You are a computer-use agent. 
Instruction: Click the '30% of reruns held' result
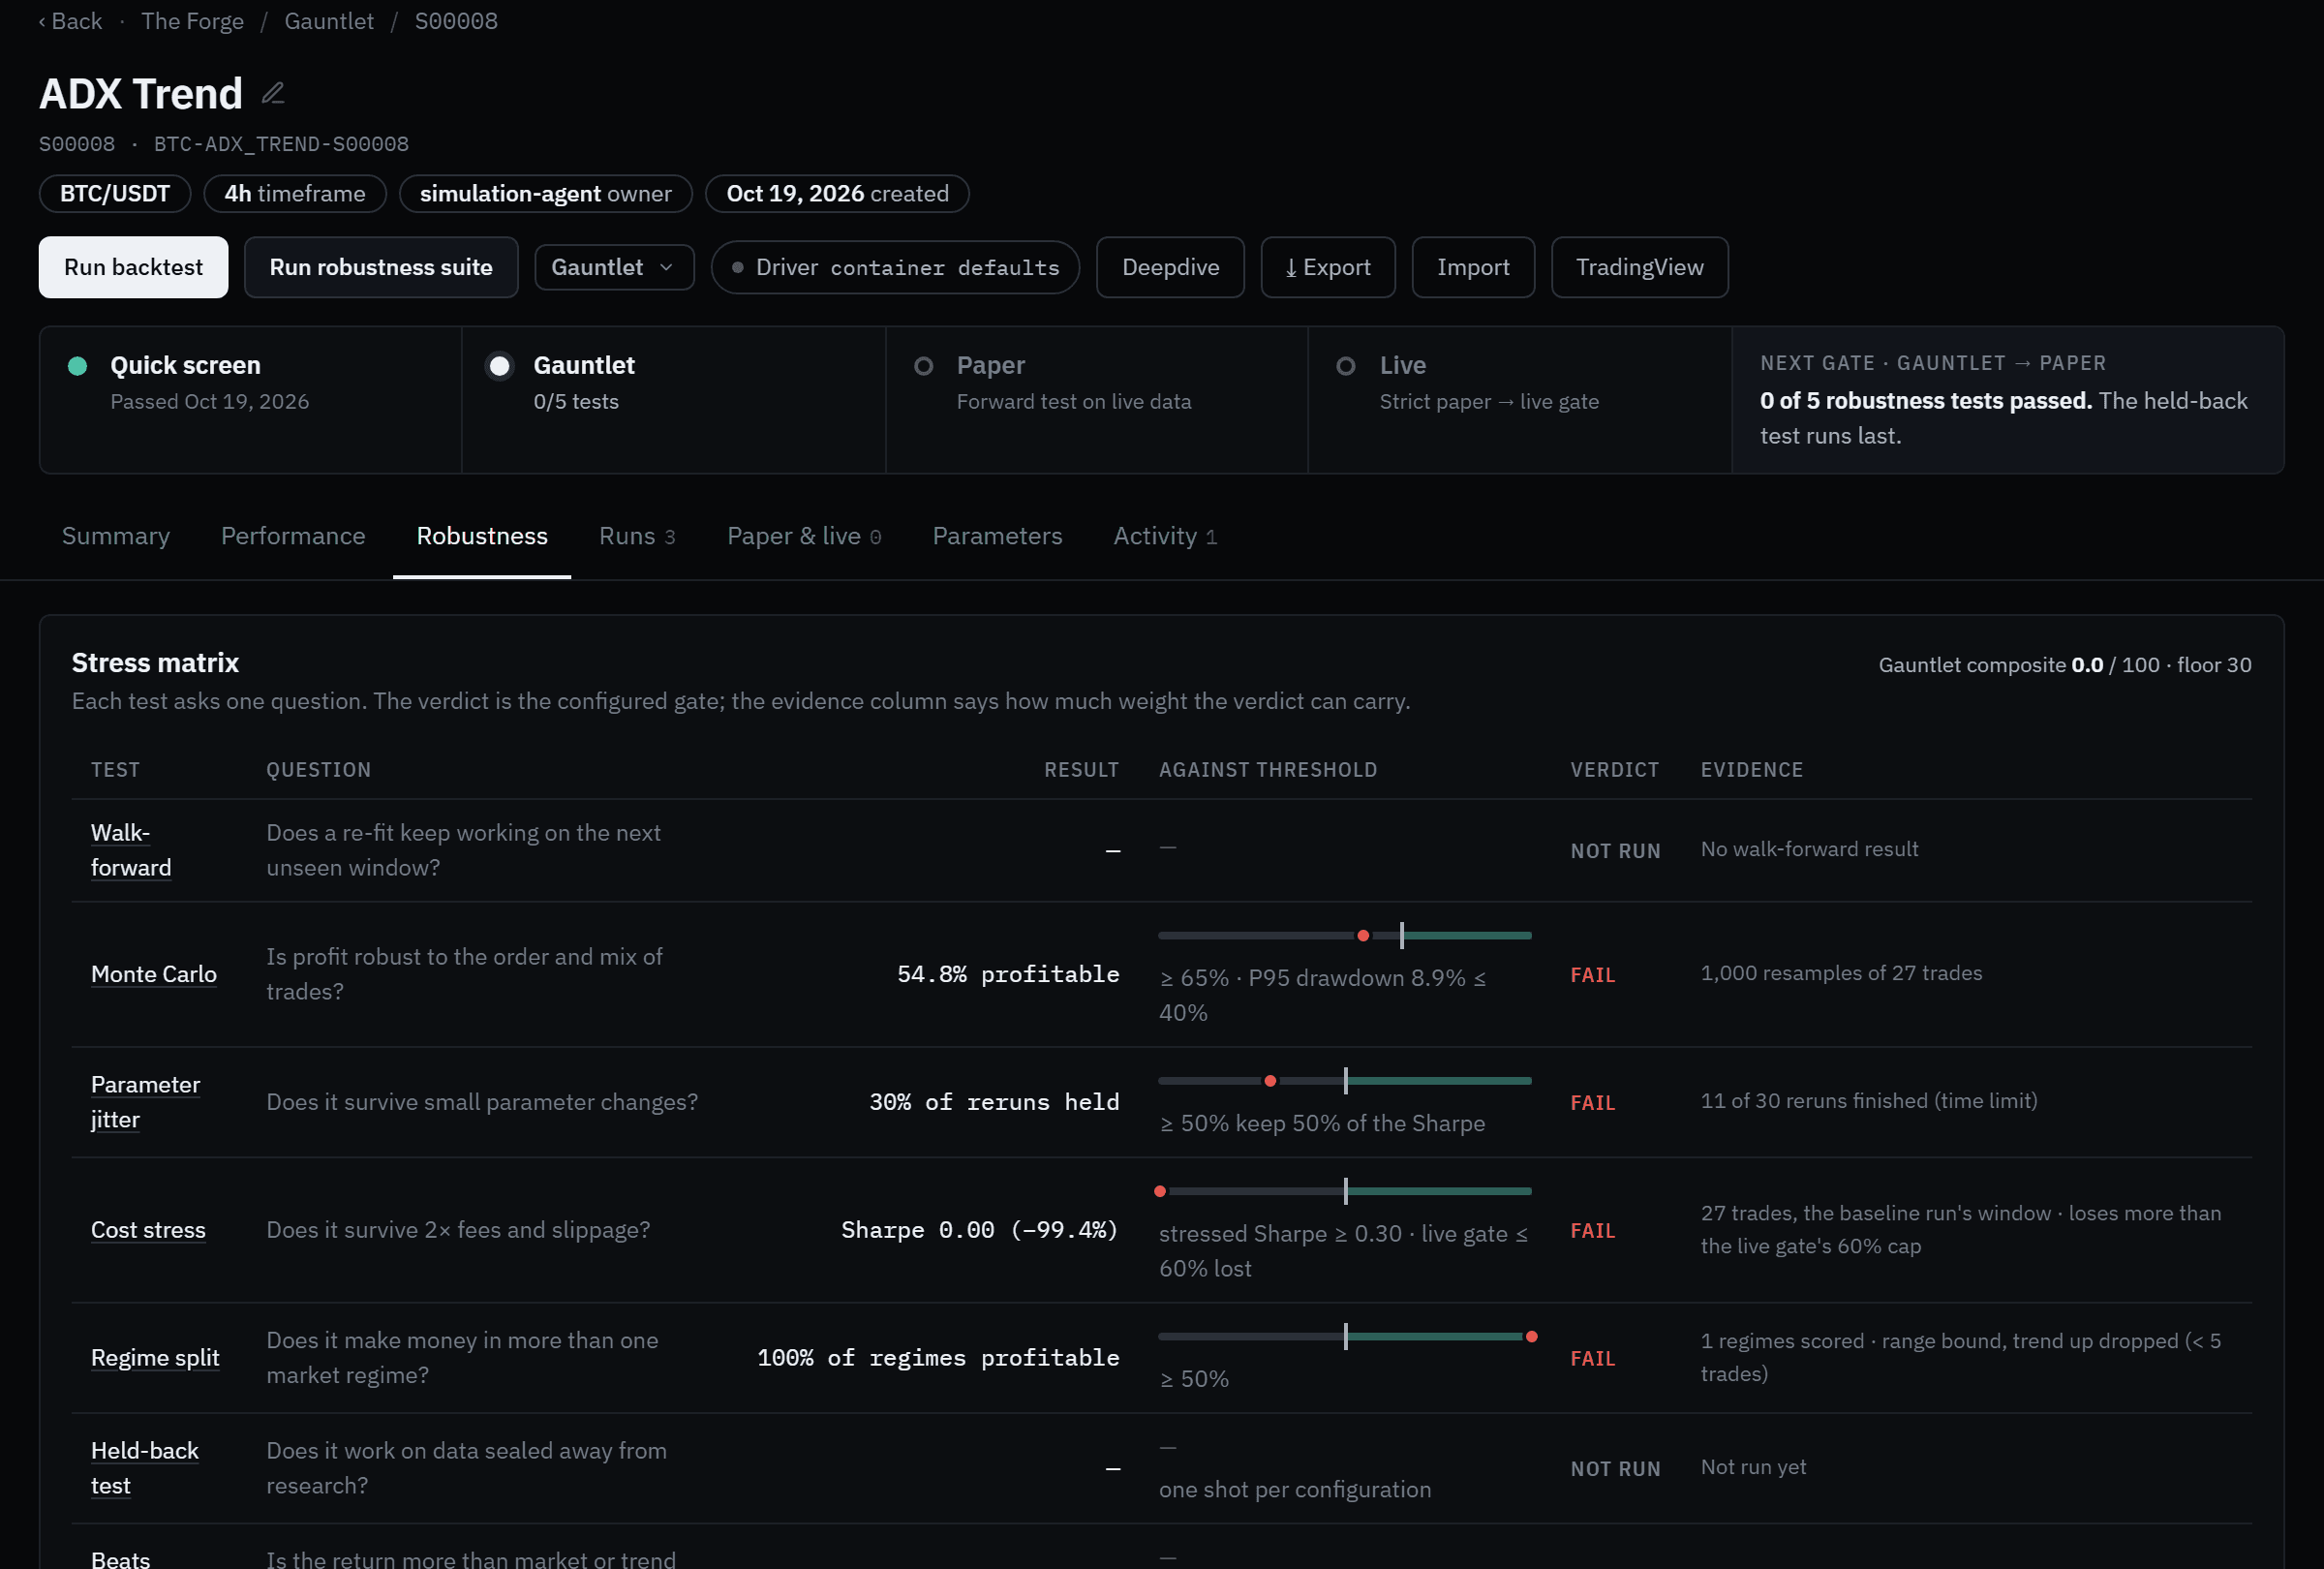pyautogui.click(x=994, y=1102)
